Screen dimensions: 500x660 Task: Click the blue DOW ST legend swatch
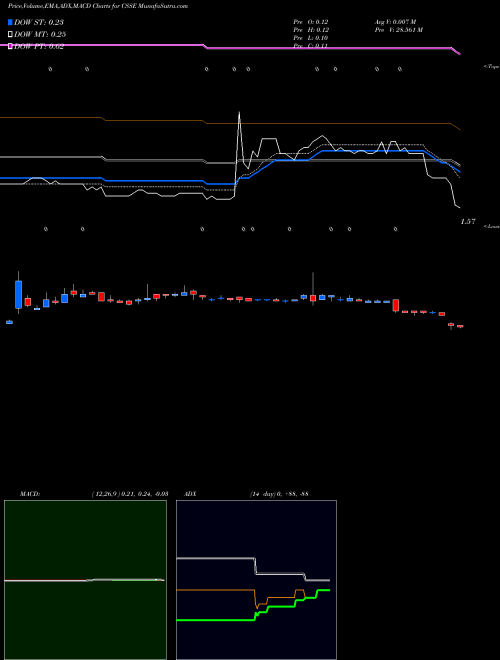10,22
